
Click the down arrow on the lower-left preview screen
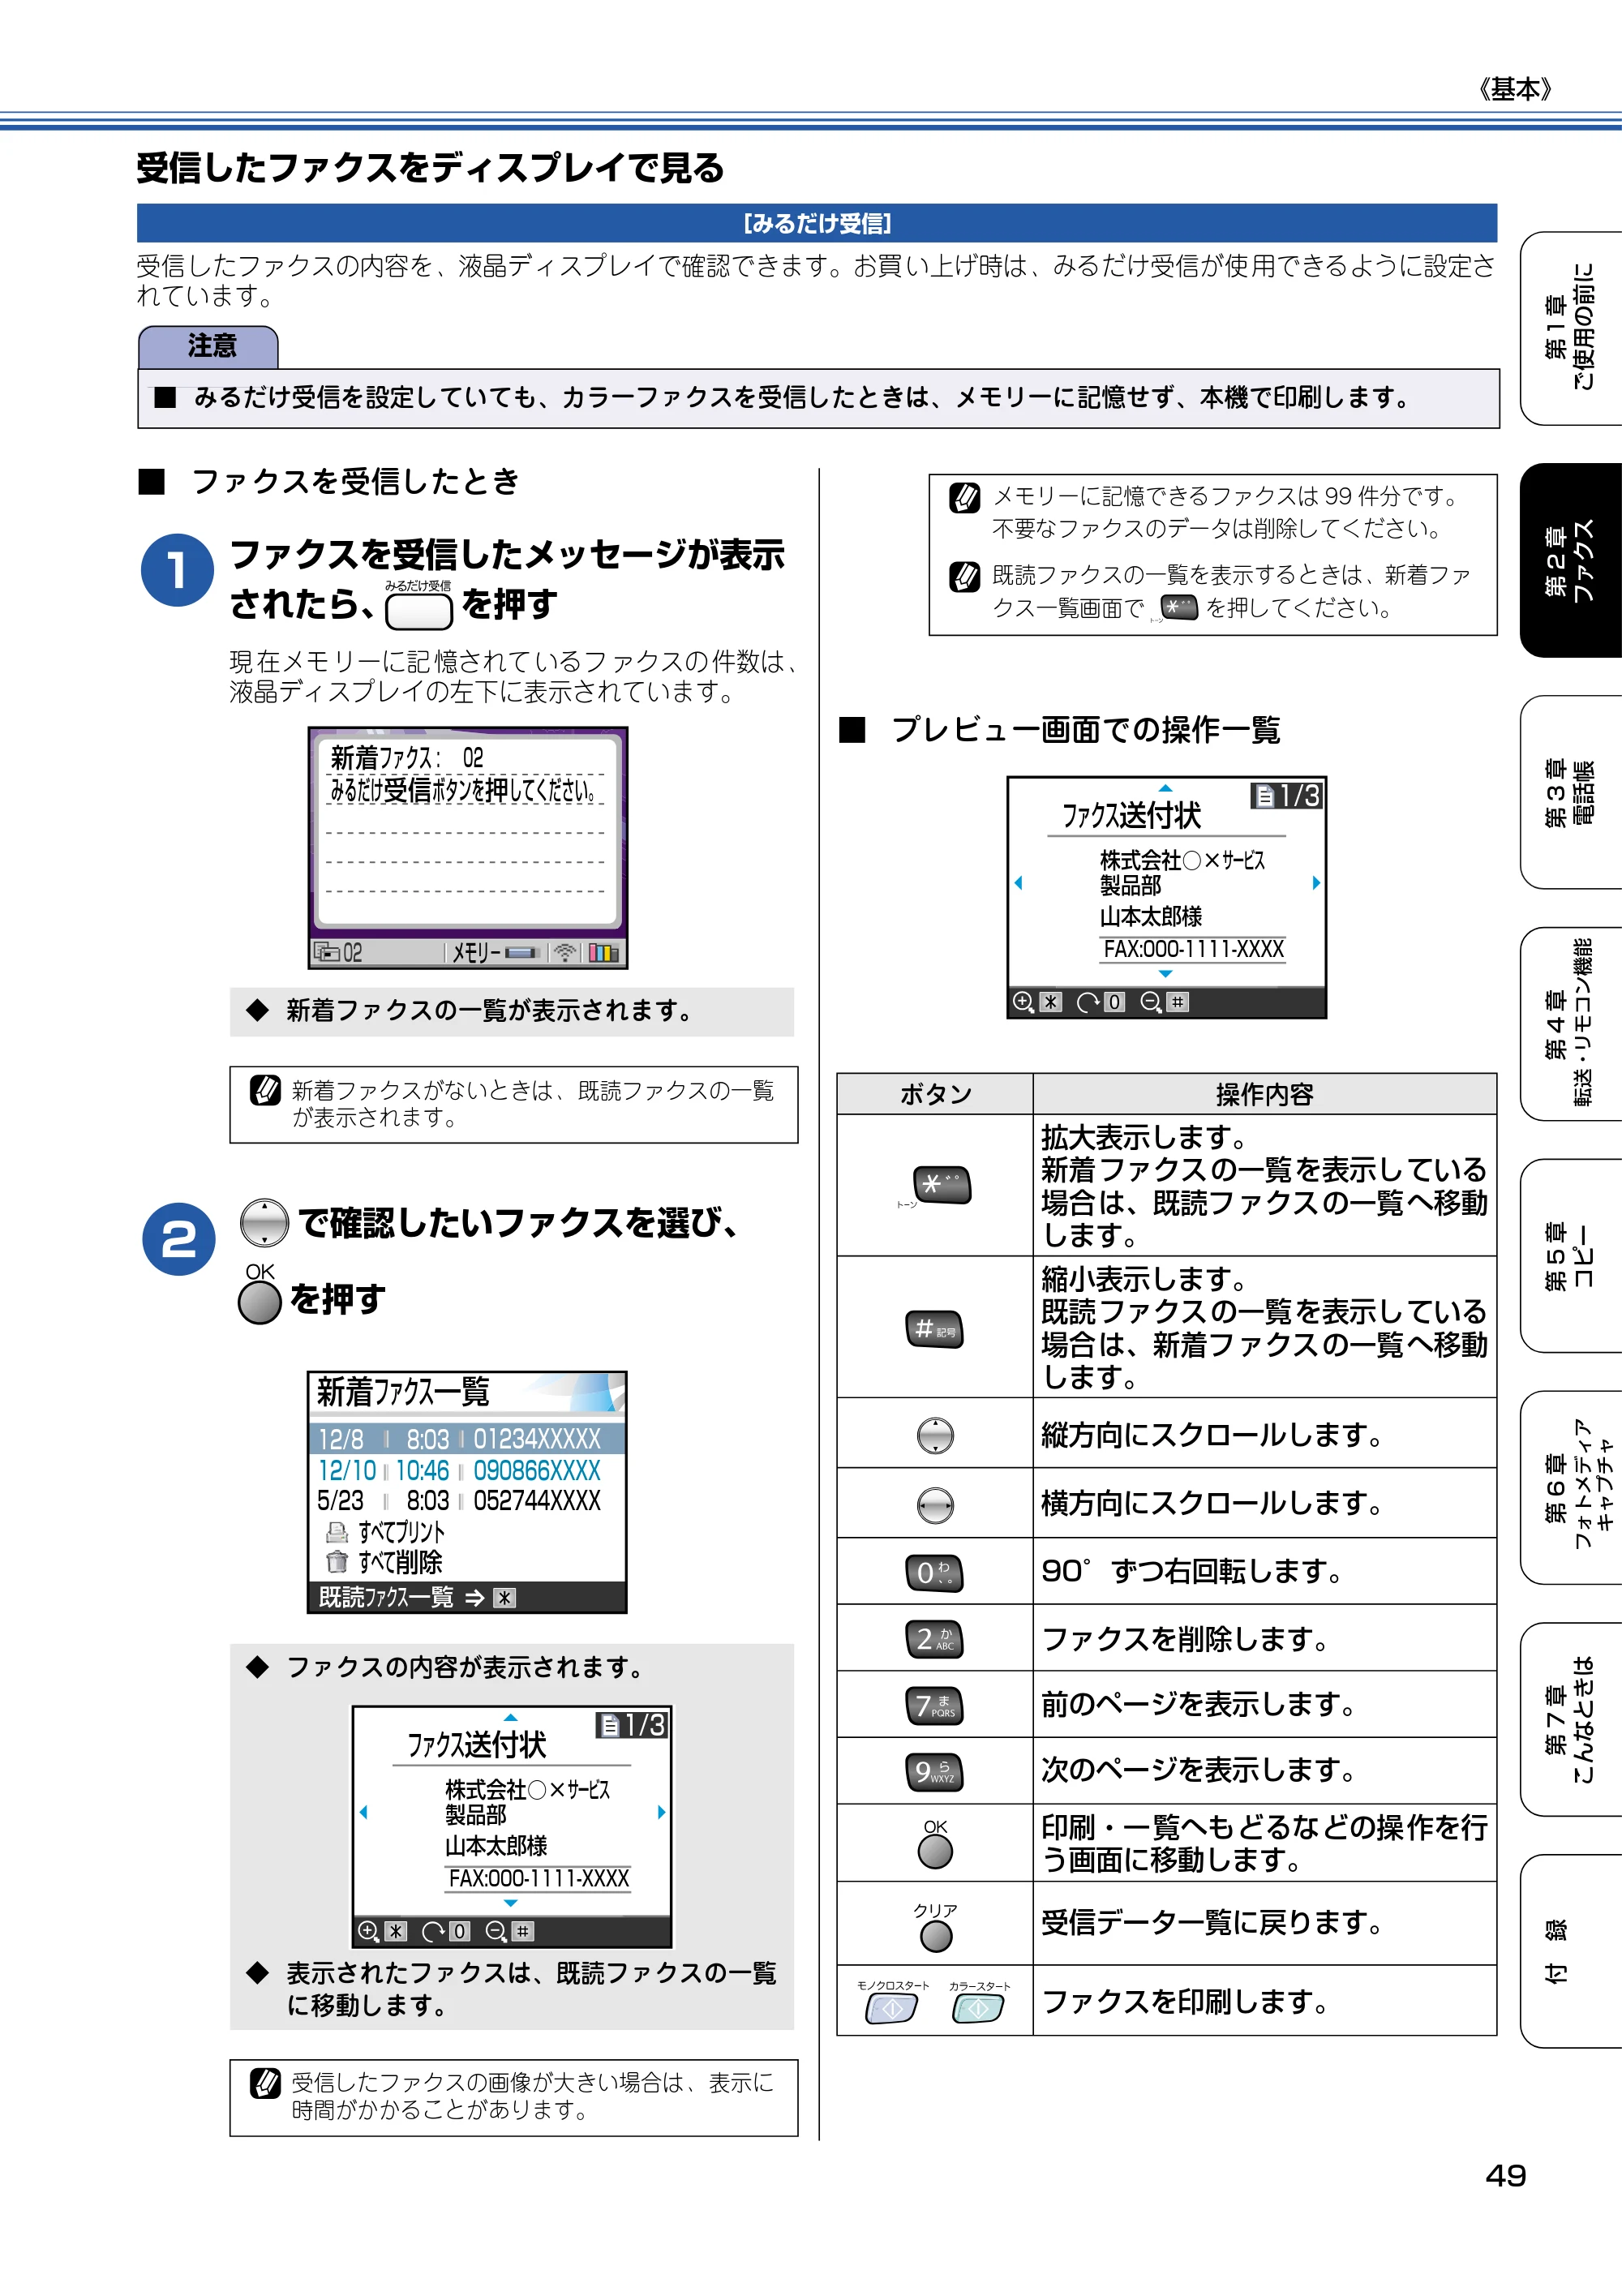pos(510,1903)
